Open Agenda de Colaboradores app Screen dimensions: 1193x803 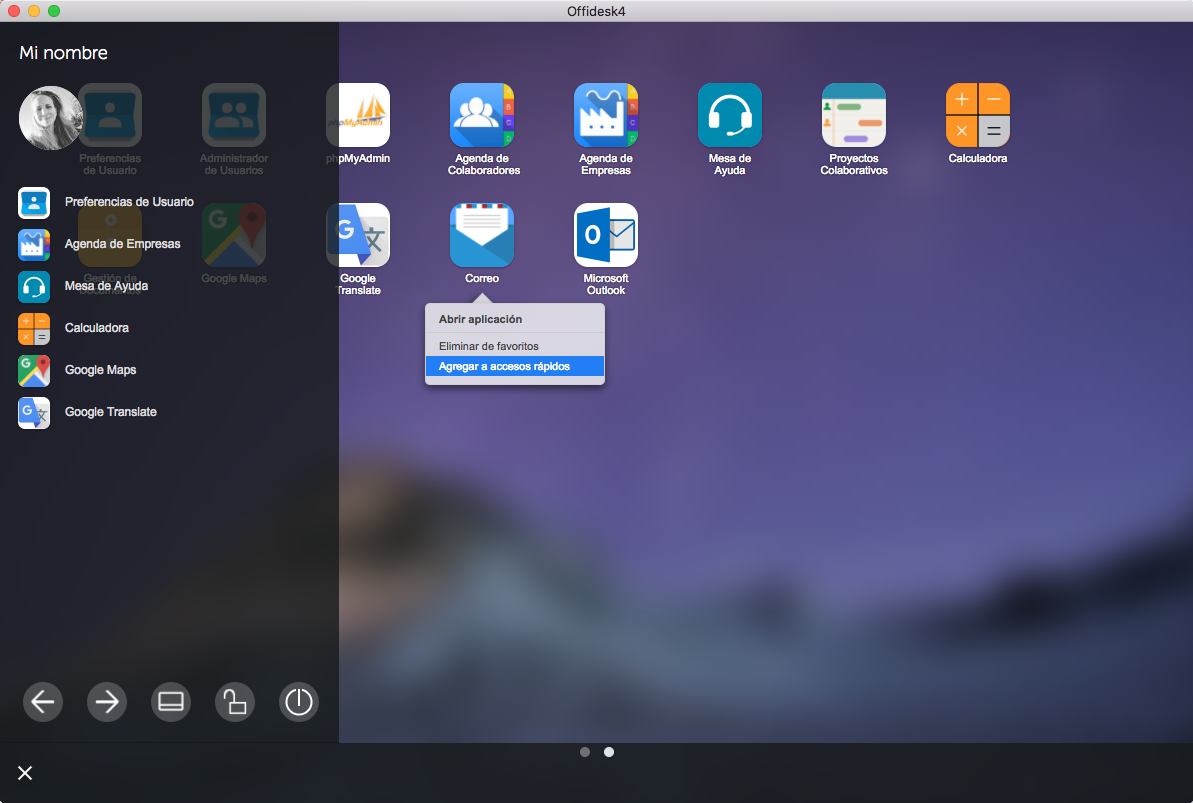coord(482,115)
